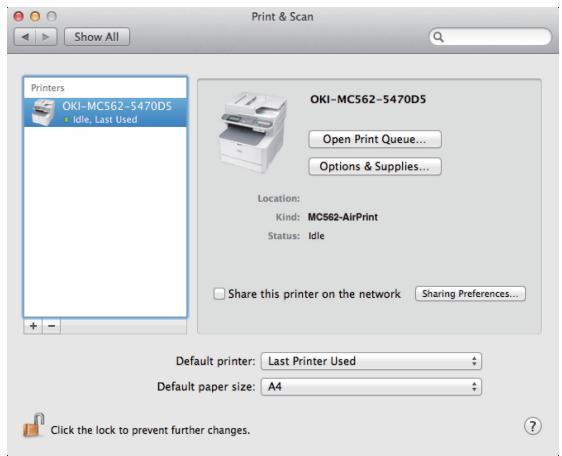The height and width of the screenshot is (456, 562).
Task: Enable Share this printer on the network
Action: click(219, 294)
